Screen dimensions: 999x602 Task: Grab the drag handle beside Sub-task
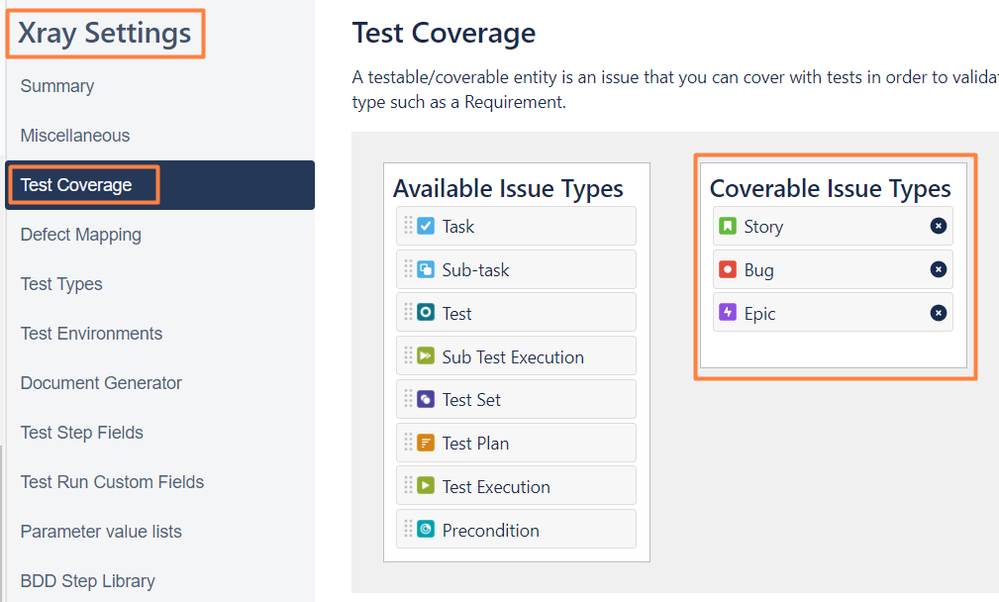coord(408,269)
